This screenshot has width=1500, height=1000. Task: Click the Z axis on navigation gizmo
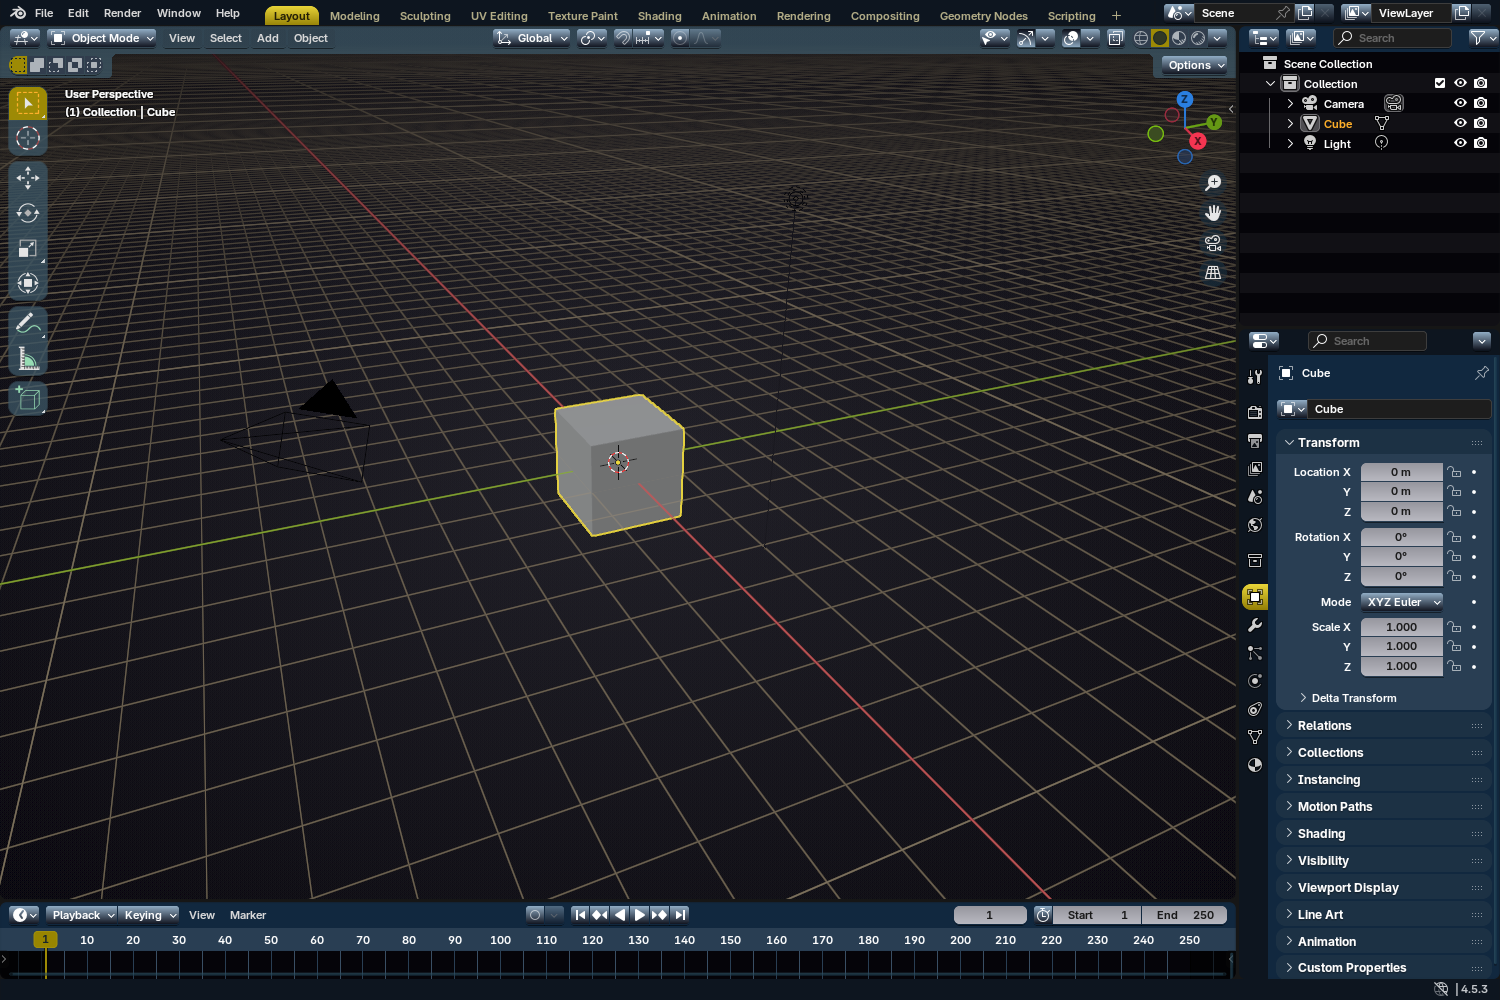tap(1185, 99)
